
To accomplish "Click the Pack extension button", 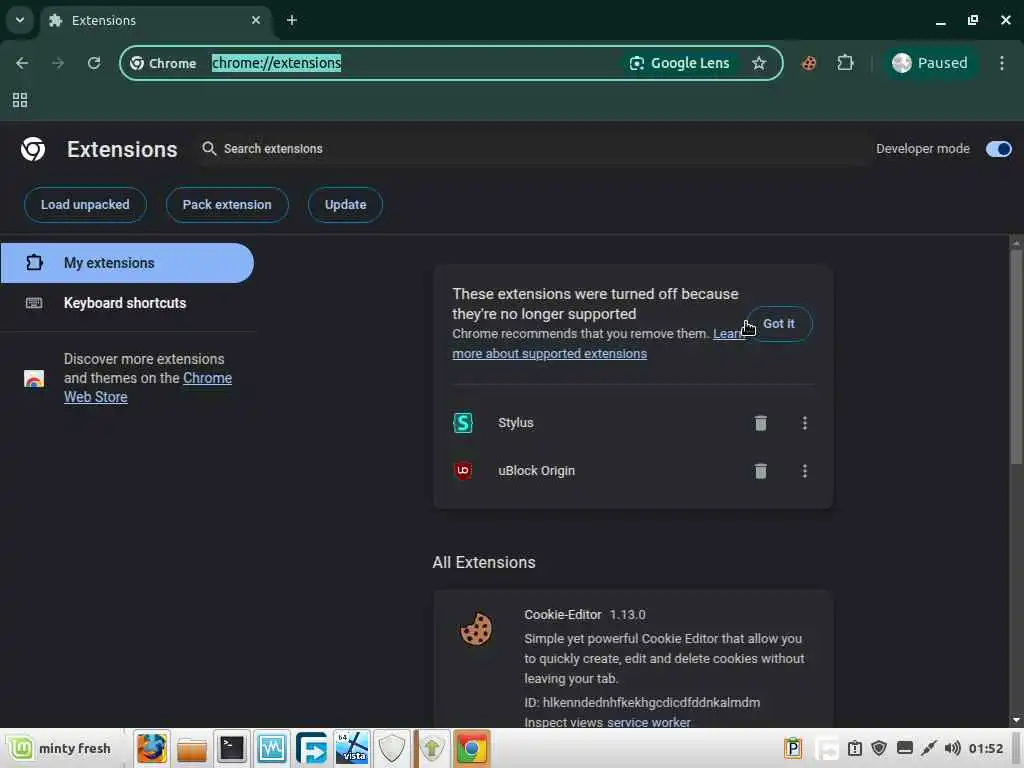I will [227, 204].
